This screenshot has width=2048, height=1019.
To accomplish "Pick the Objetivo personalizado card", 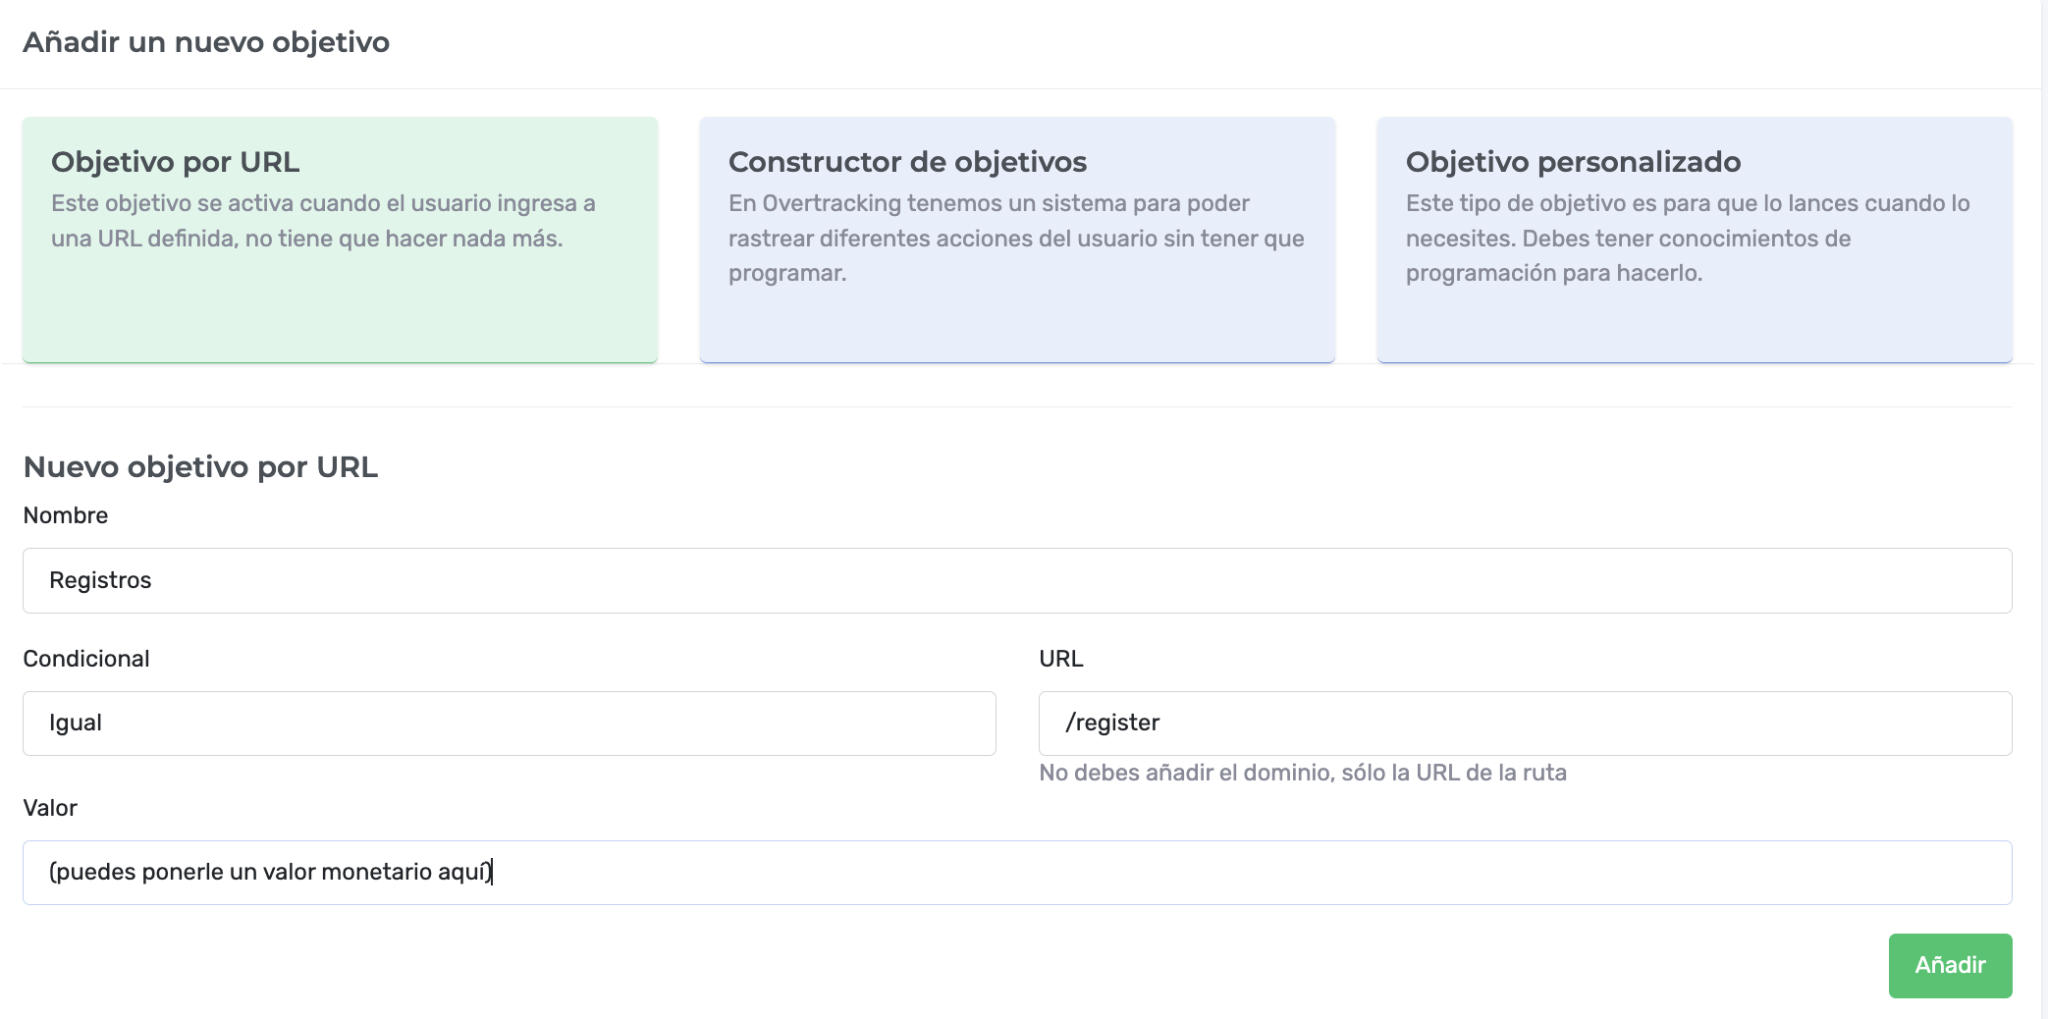I will [x=1694, y=240].
